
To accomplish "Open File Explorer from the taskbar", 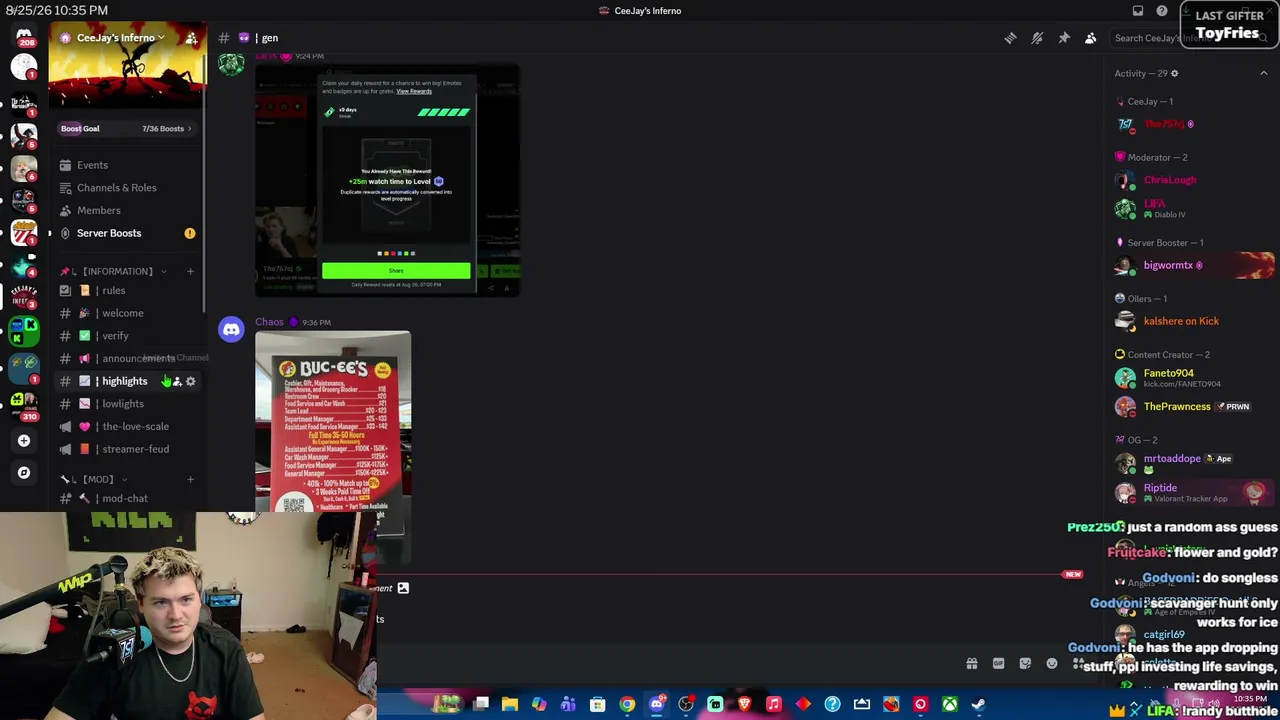I will (x=510, y=705).
